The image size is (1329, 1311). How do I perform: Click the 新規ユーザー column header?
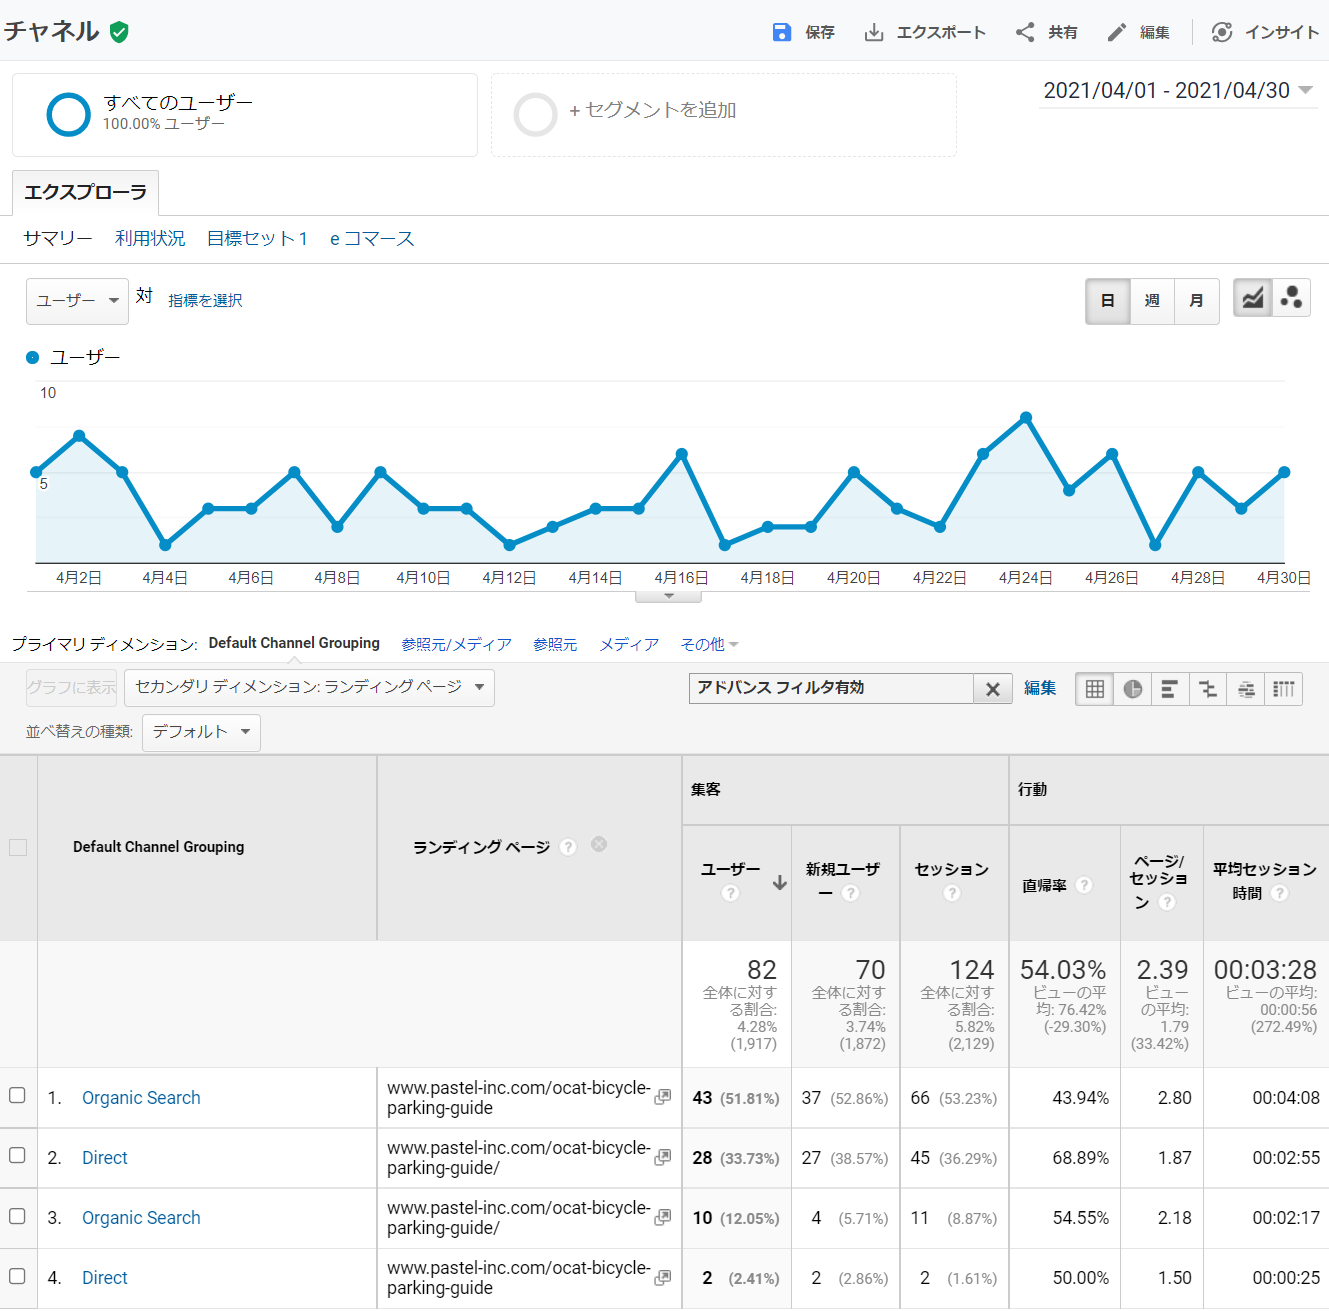845,882
